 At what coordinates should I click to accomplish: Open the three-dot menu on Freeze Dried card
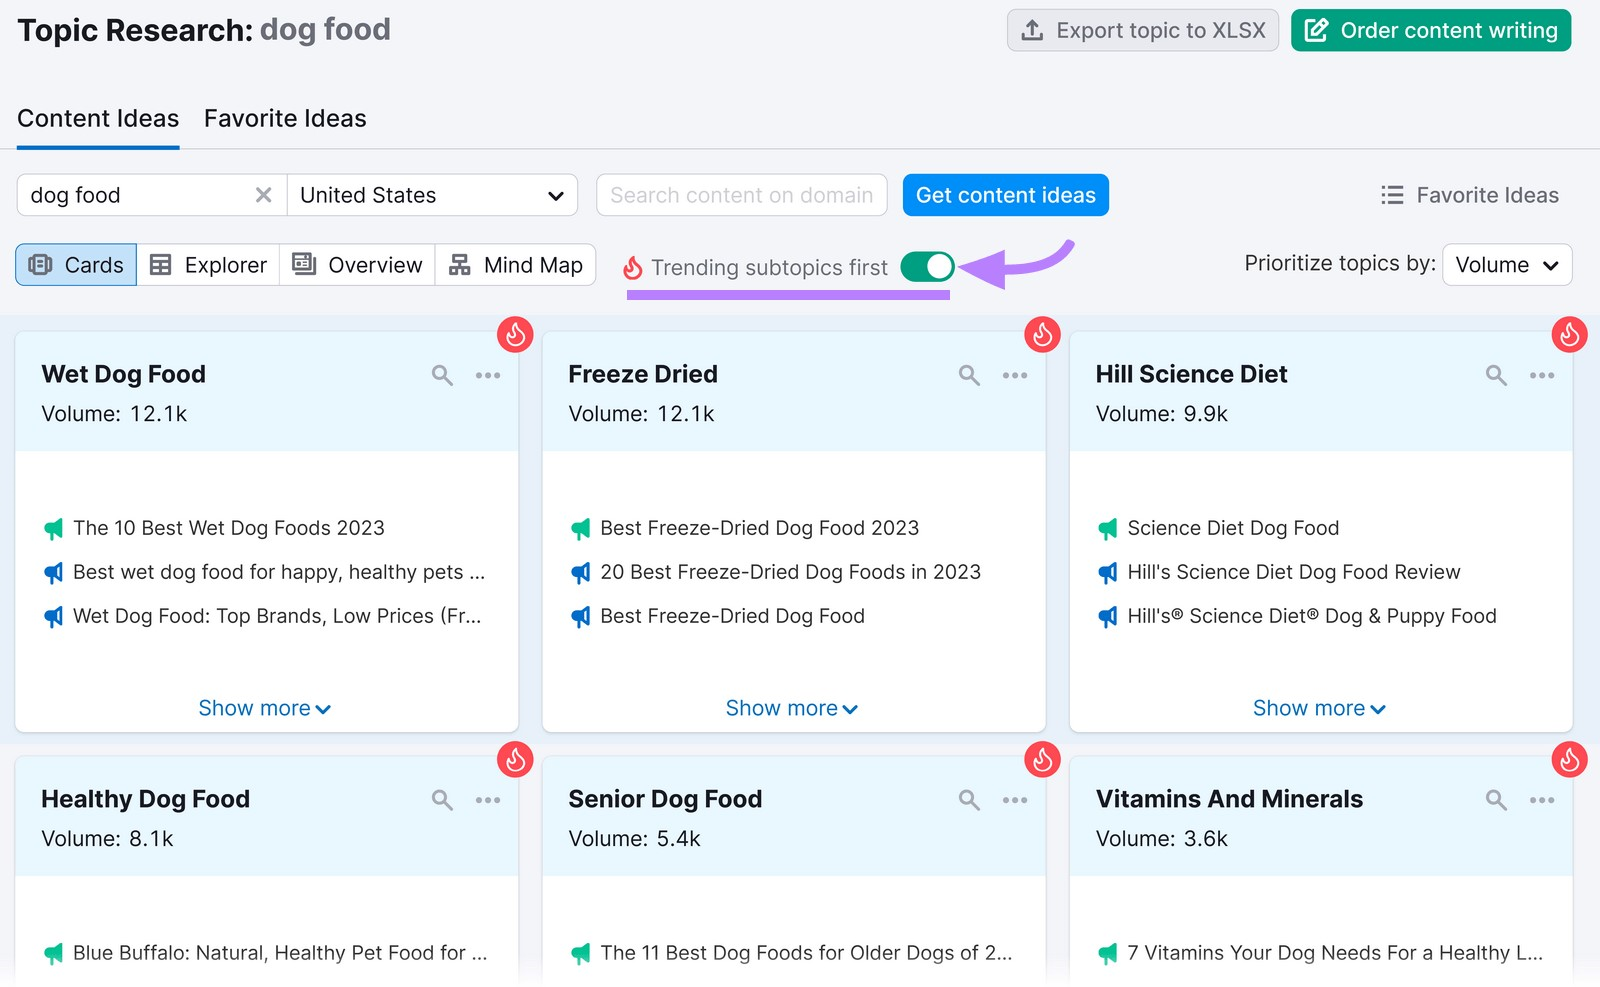click(1015, 375)
